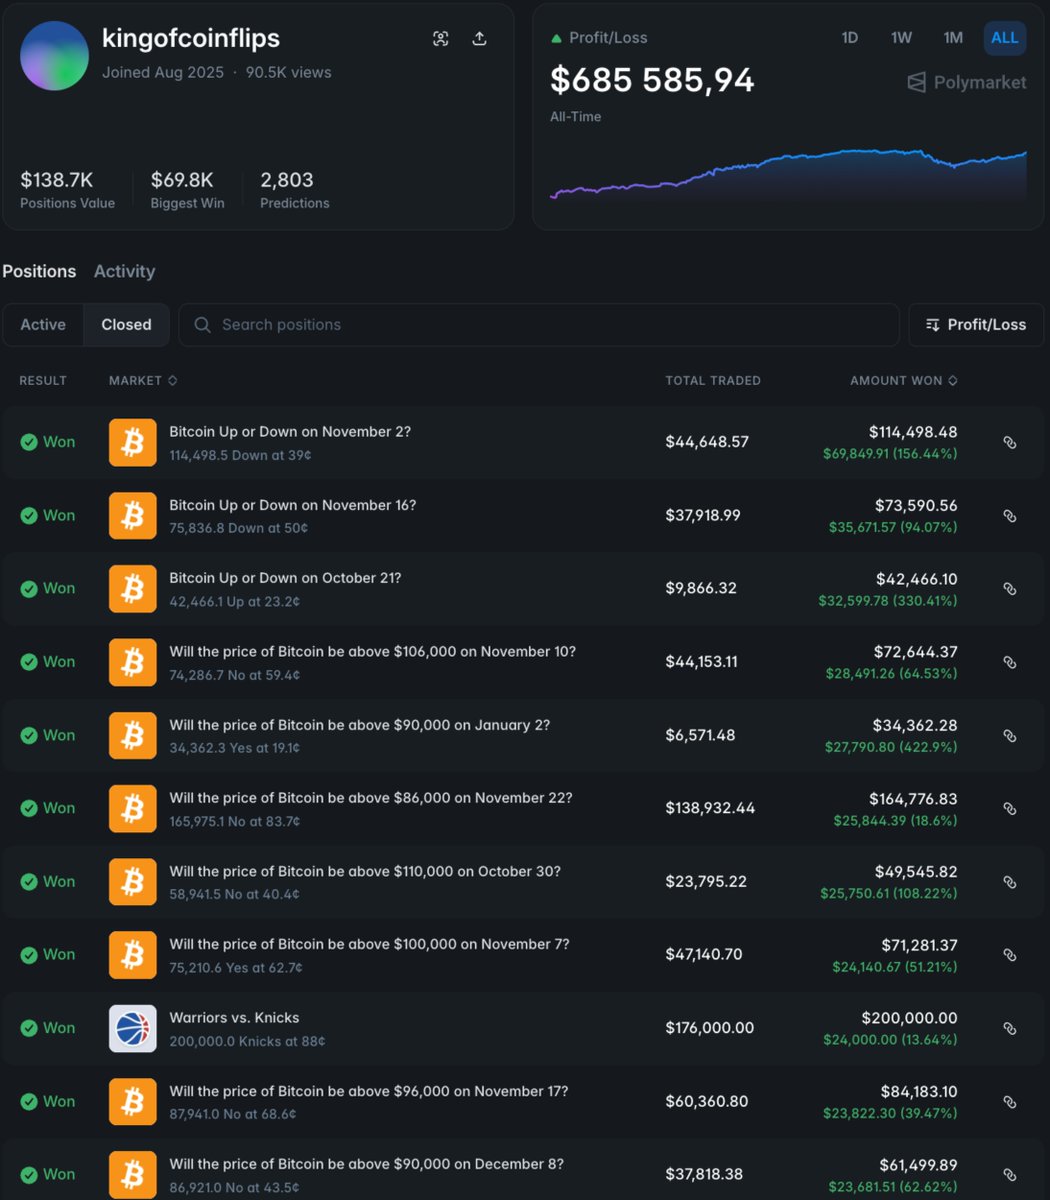The height and width of the screenshot is (1200, 1050).
Task: Open 'Bitcoin Up or Down on October 21?' market
Action: [285, 578]
